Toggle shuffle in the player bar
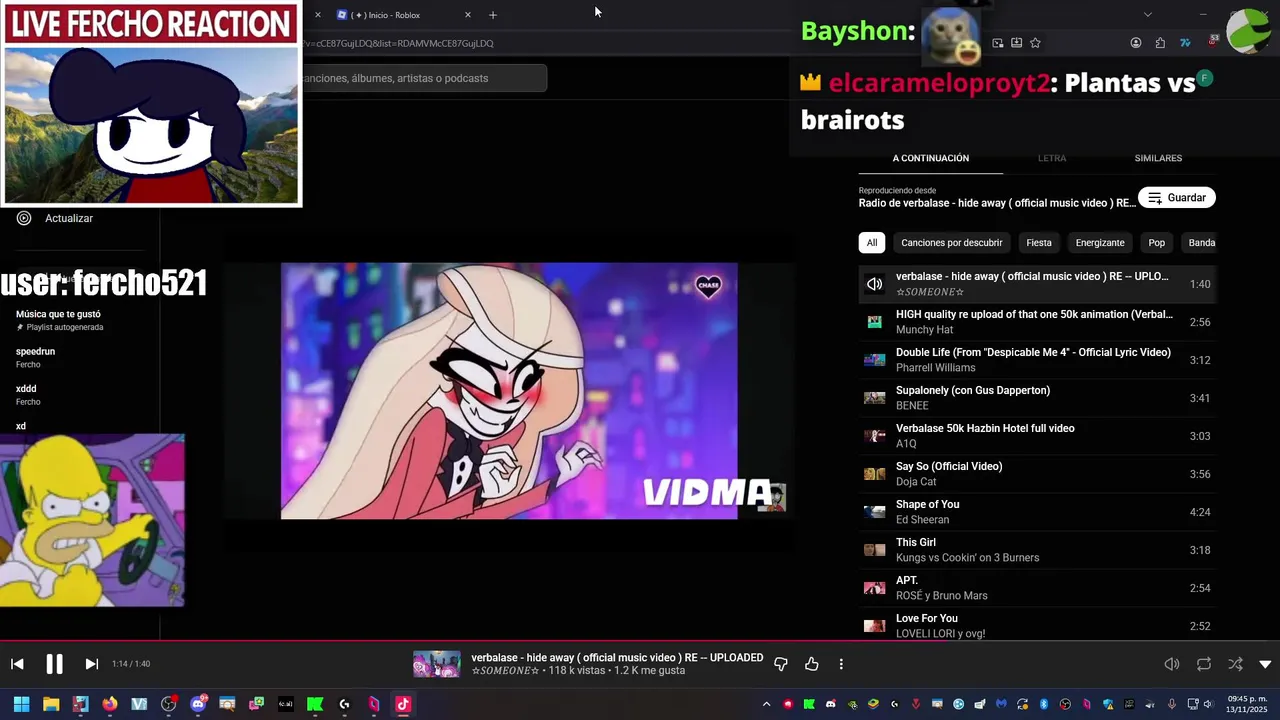 (x=1236, y=664)
